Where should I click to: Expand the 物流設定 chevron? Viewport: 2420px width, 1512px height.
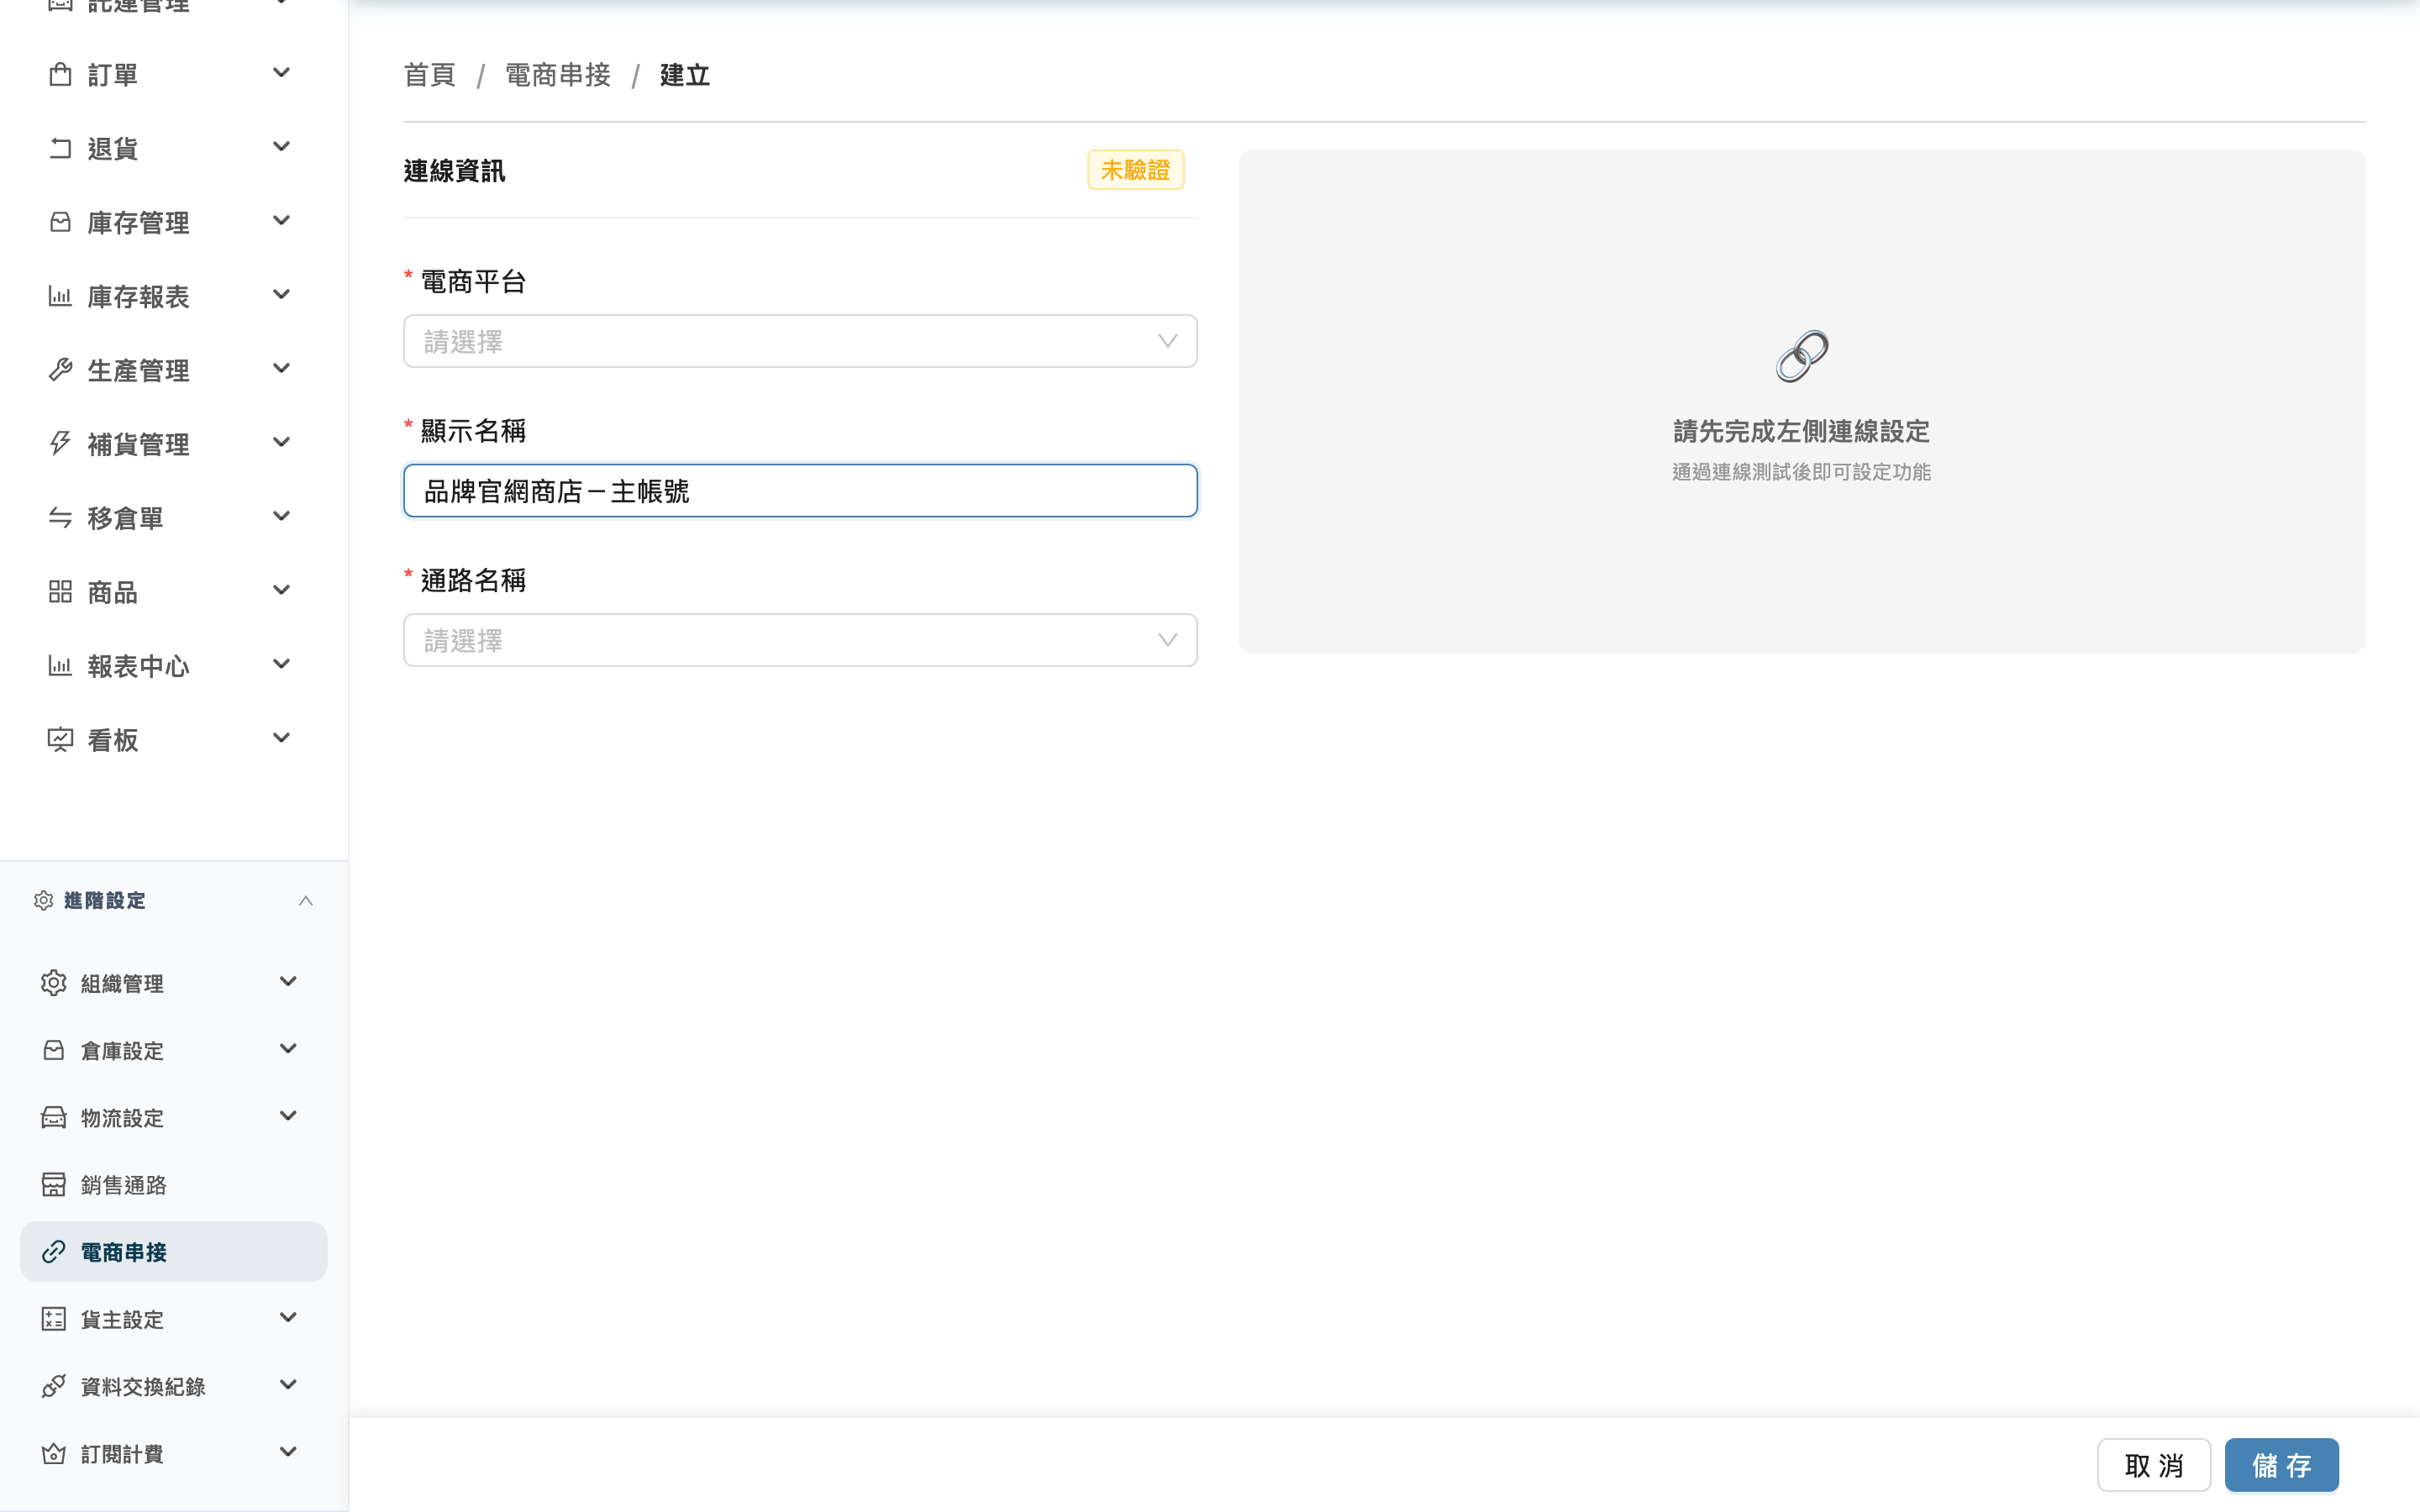pyautogui.click(x=288, y=1116)
